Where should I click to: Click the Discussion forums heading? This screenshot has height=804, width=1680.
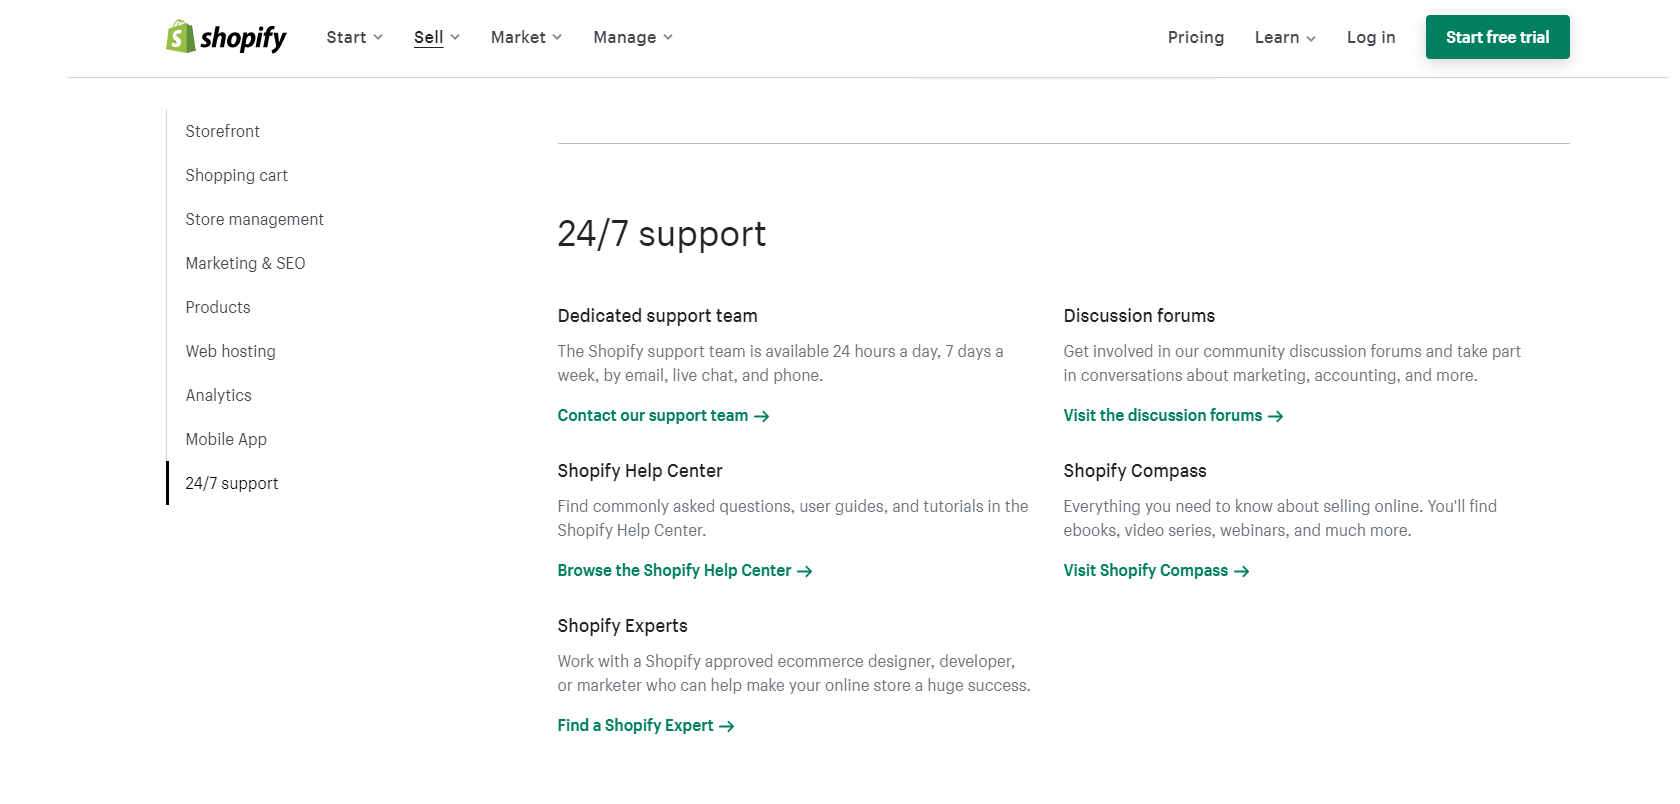click(1139, 316)
